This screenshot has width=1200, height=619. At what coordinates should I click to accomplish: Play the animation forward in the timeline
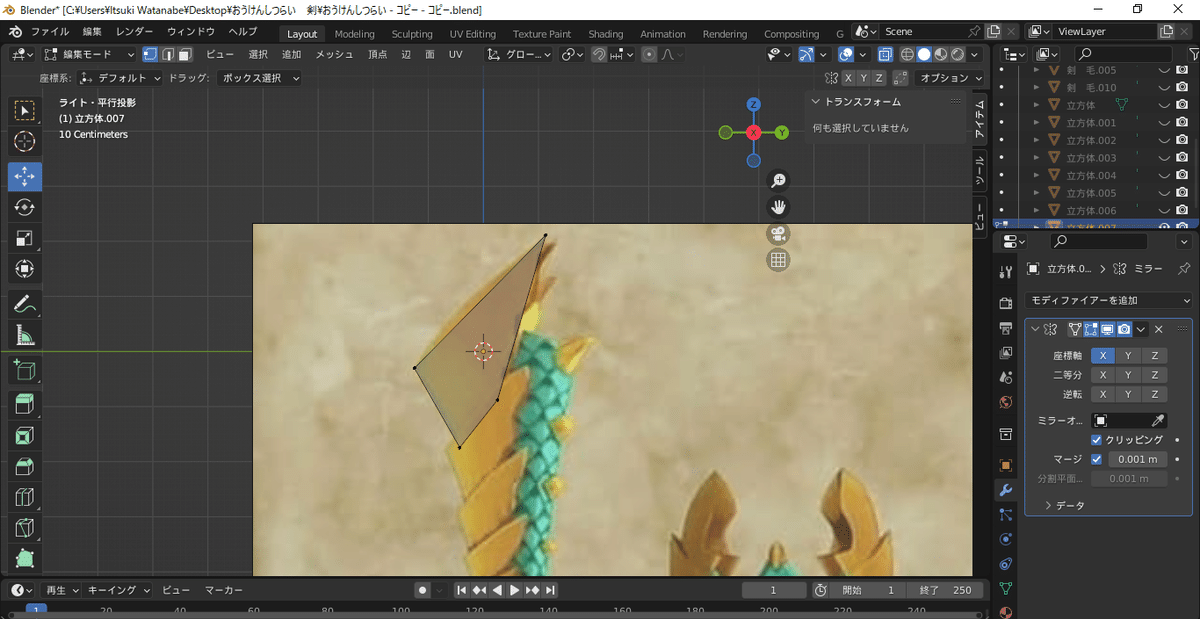(x=515, y=590)
